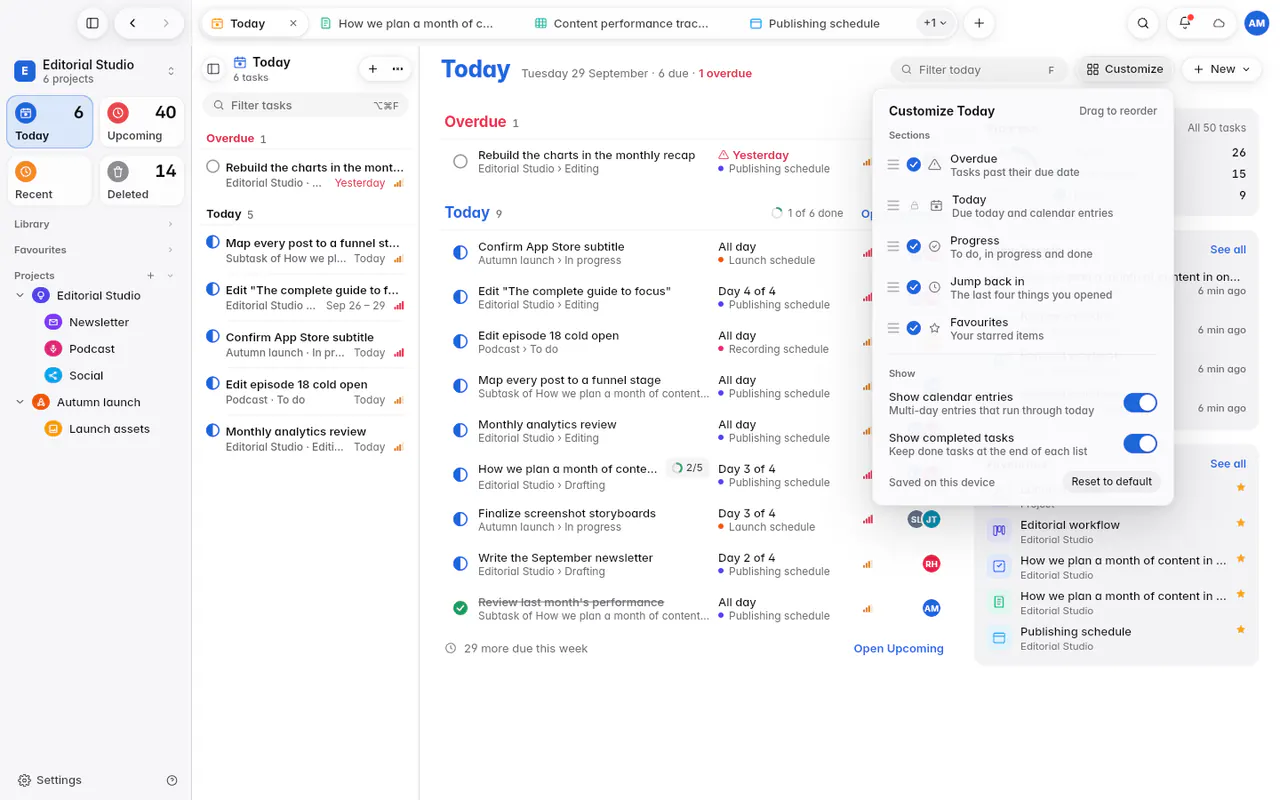
Task: Click the help icon beside Settings
Action: tap(172, 780)
